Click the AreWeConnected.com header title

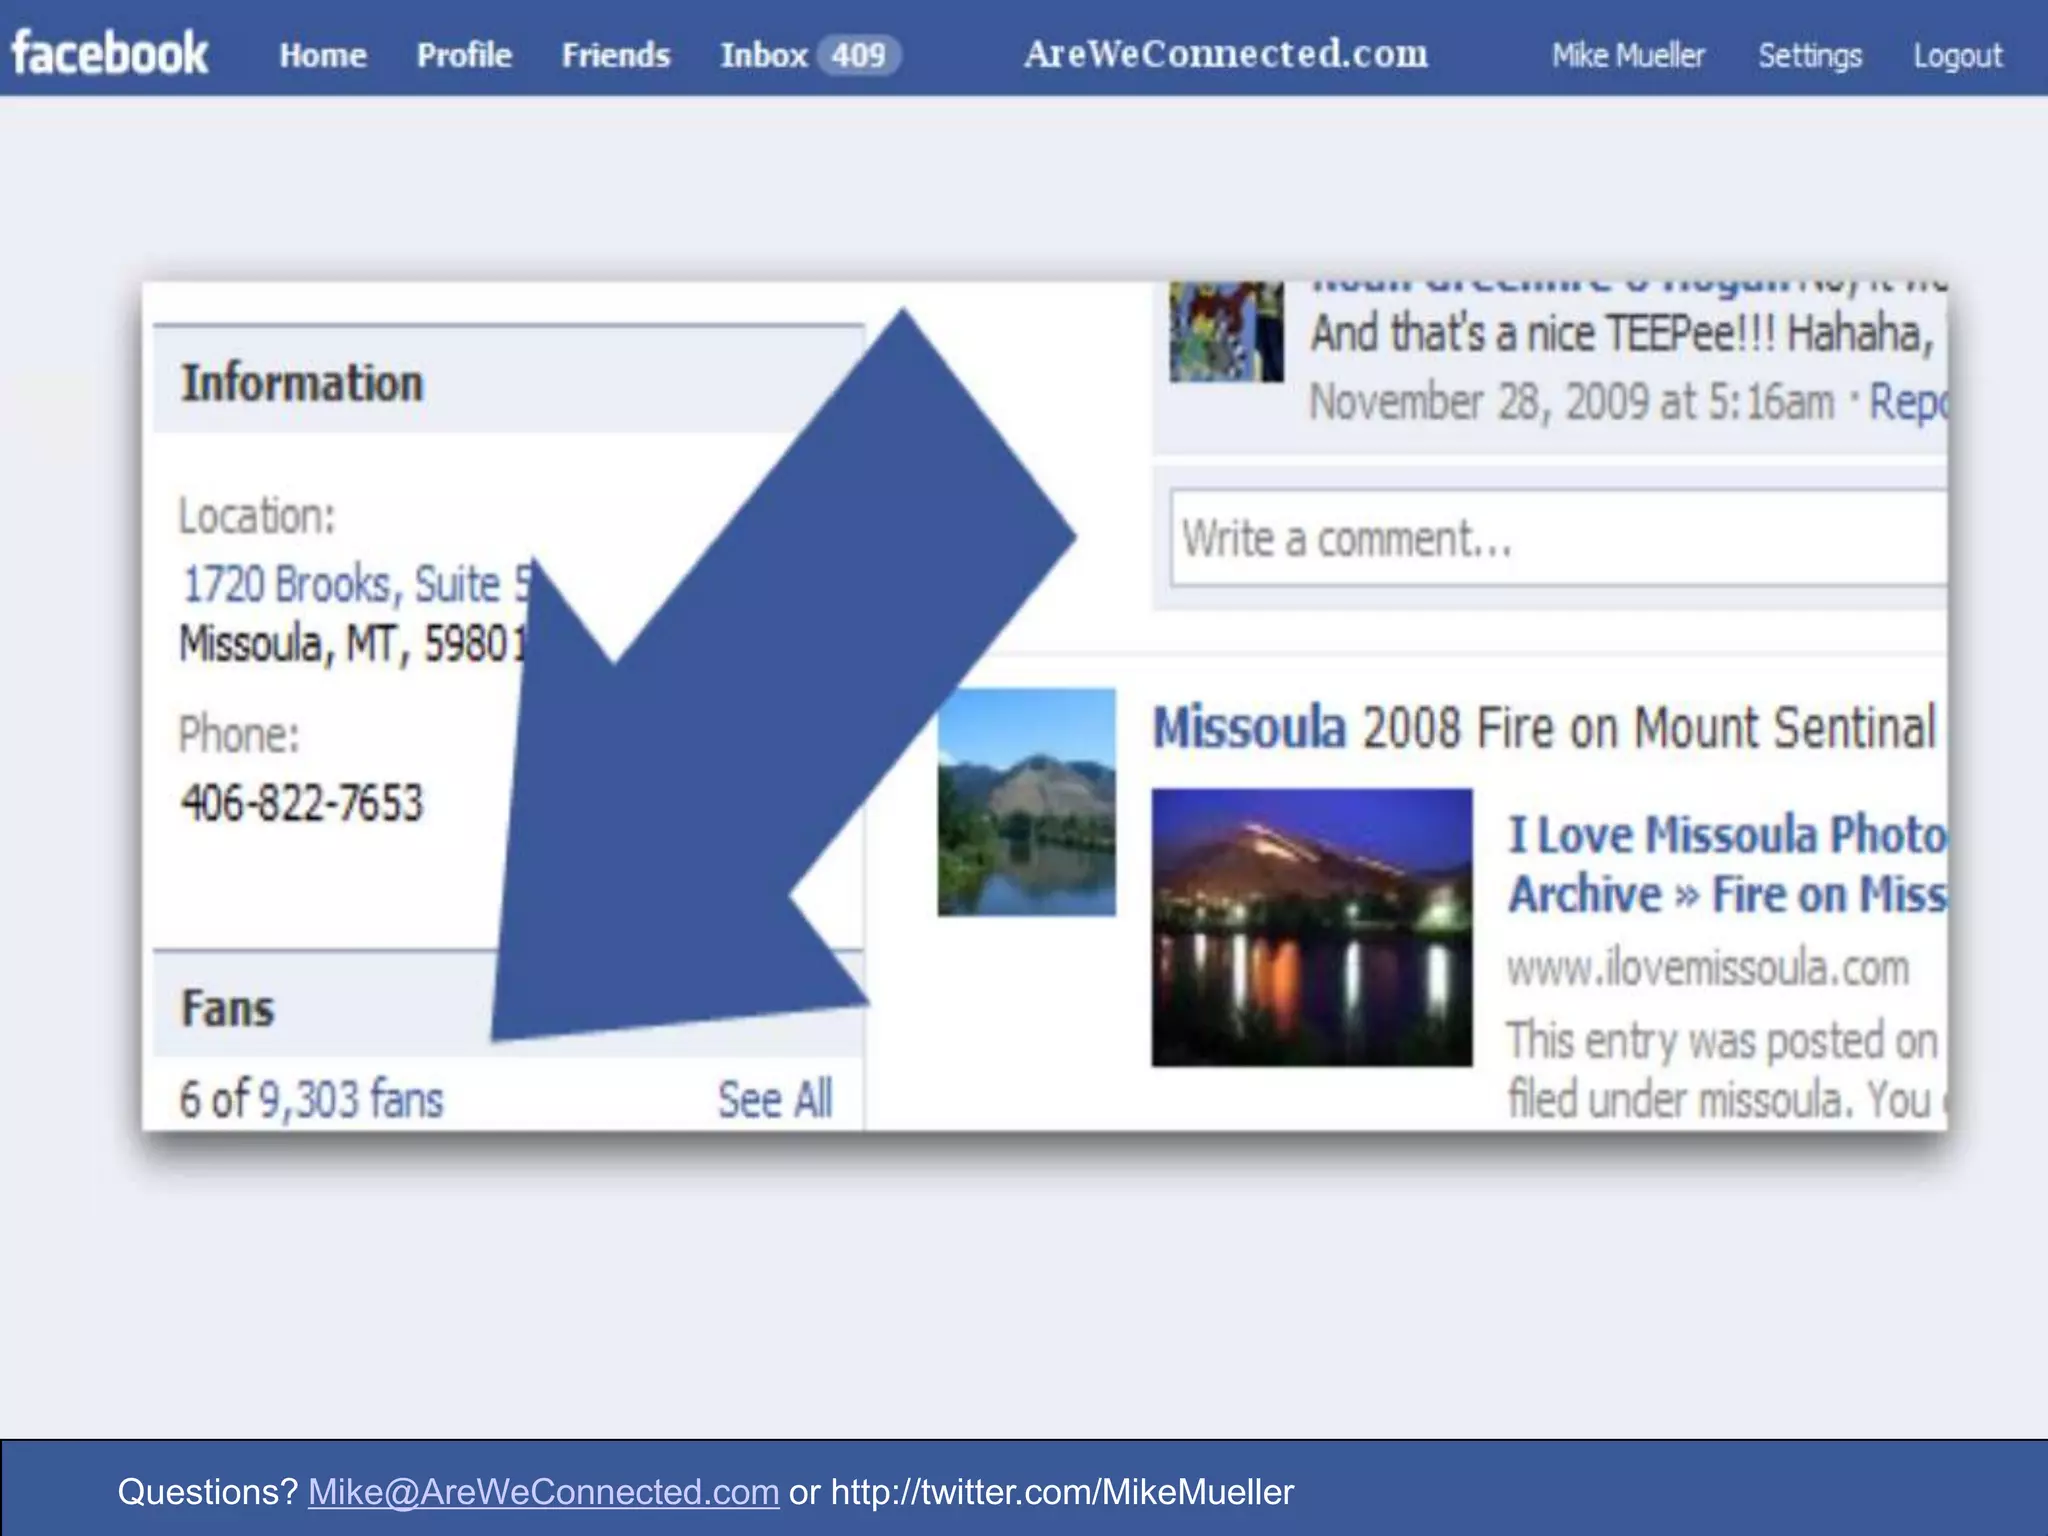1226,54
